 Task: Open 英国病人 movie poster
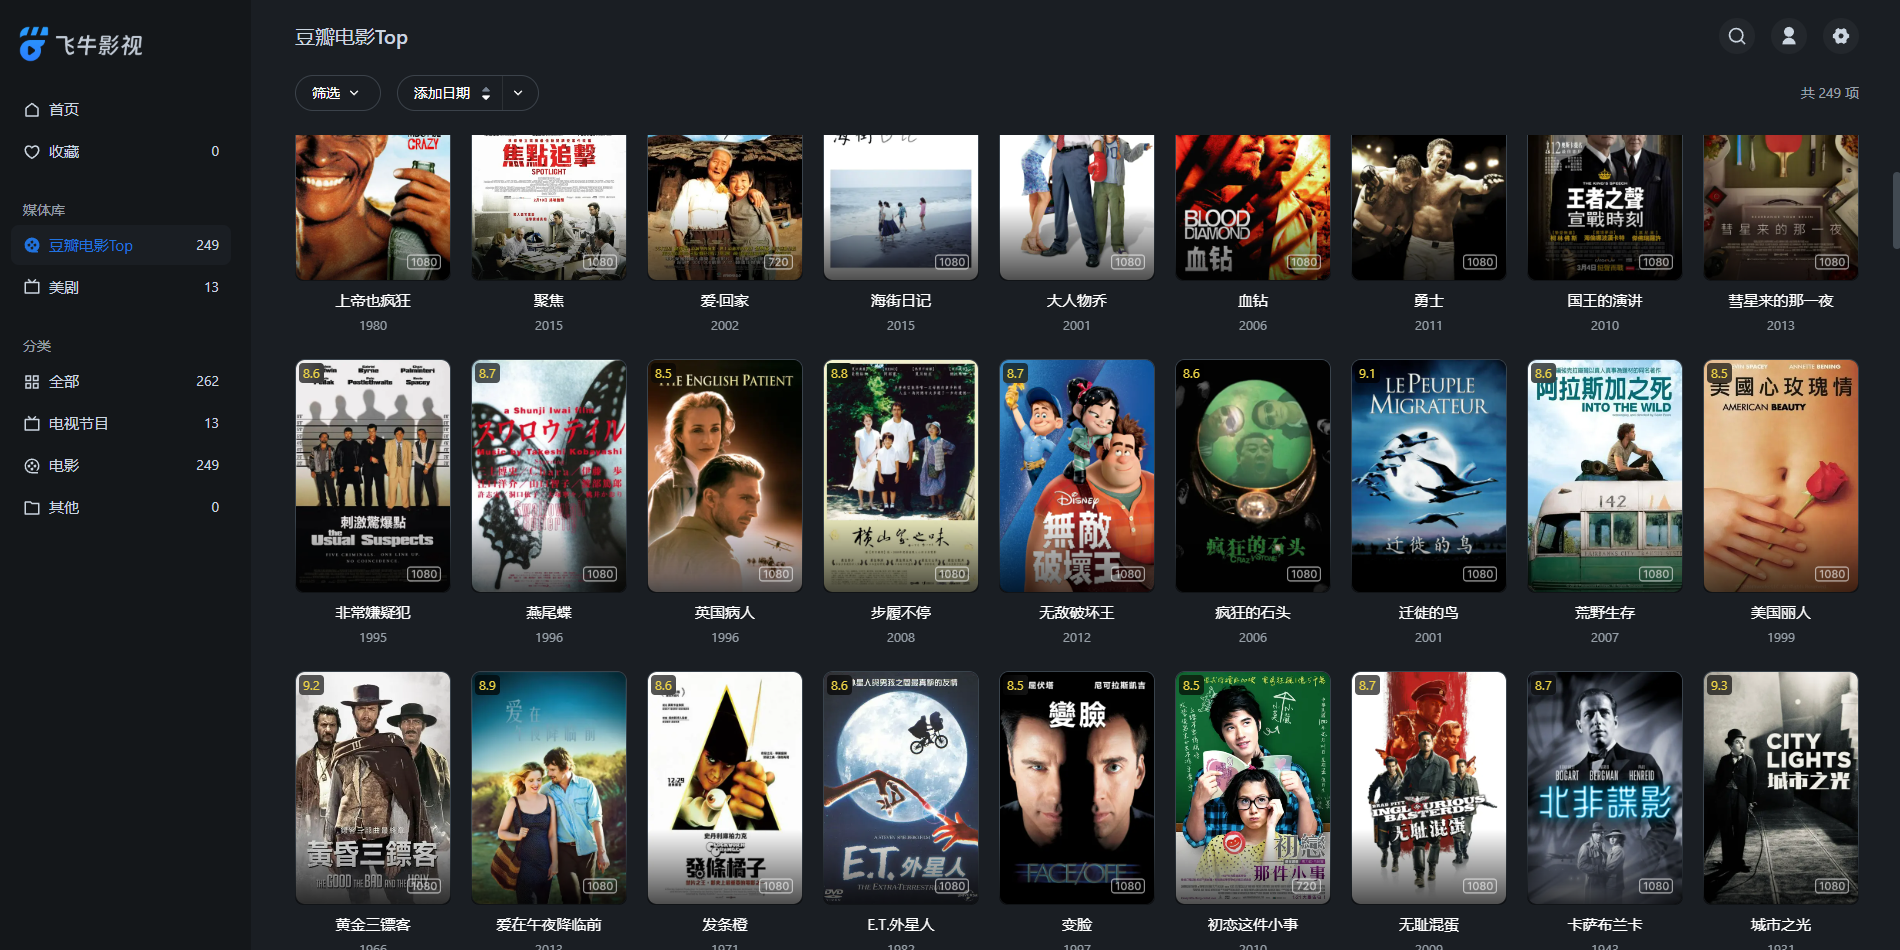pyautogui.click(x=725, y=476)
